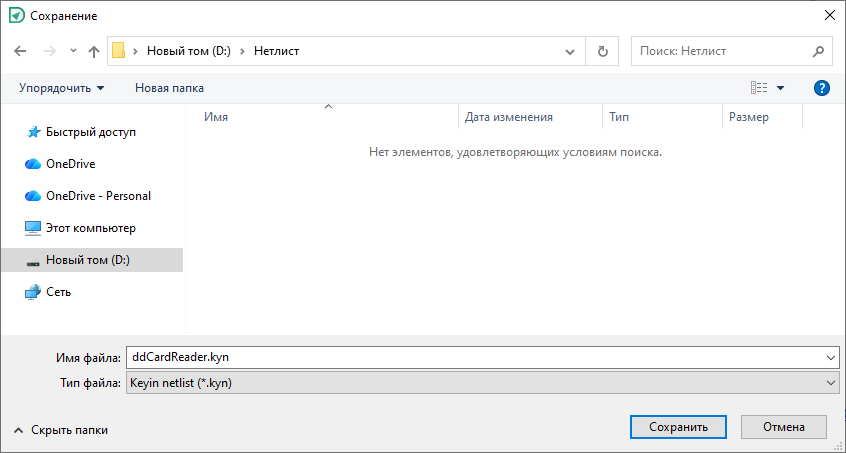
Task: Click the search magnifier icon
Action: pyautogui.click(x=817, y=51)
